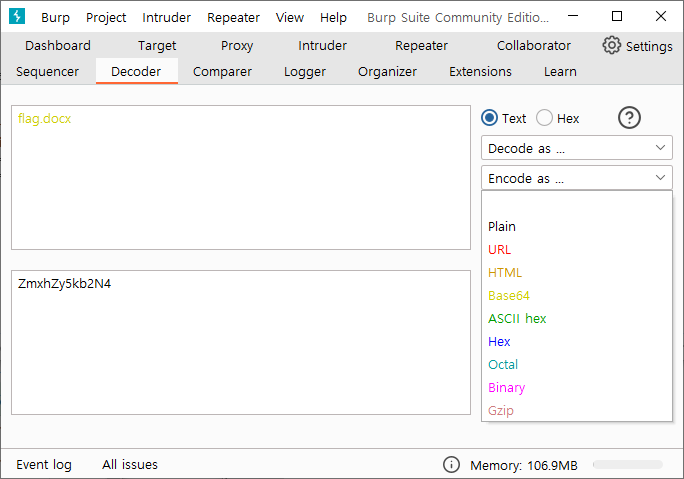Viewport: 684px width, 479px height.
Task: Click the ZmxhZy5kb2N4 output text area
Action: click(241, 342)
